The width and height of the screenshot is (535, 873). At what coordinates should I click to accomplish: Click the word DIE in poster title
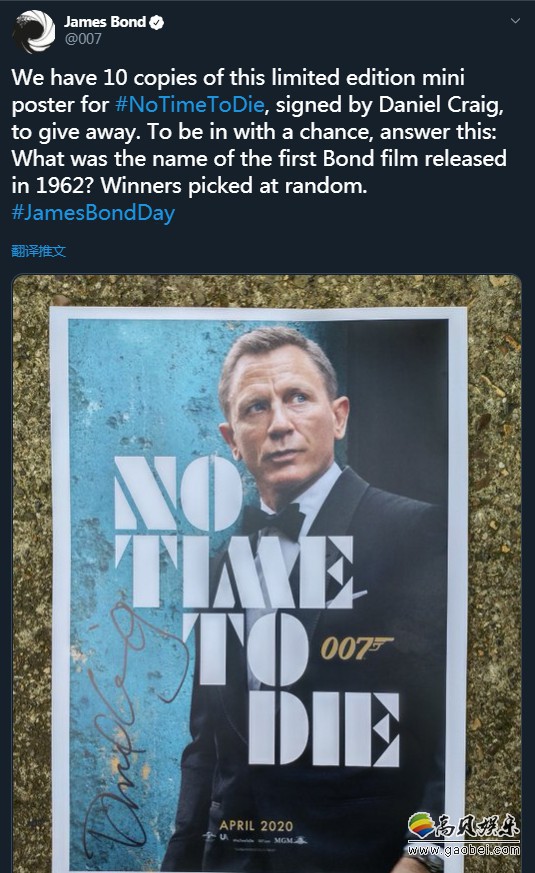[324, 729]
